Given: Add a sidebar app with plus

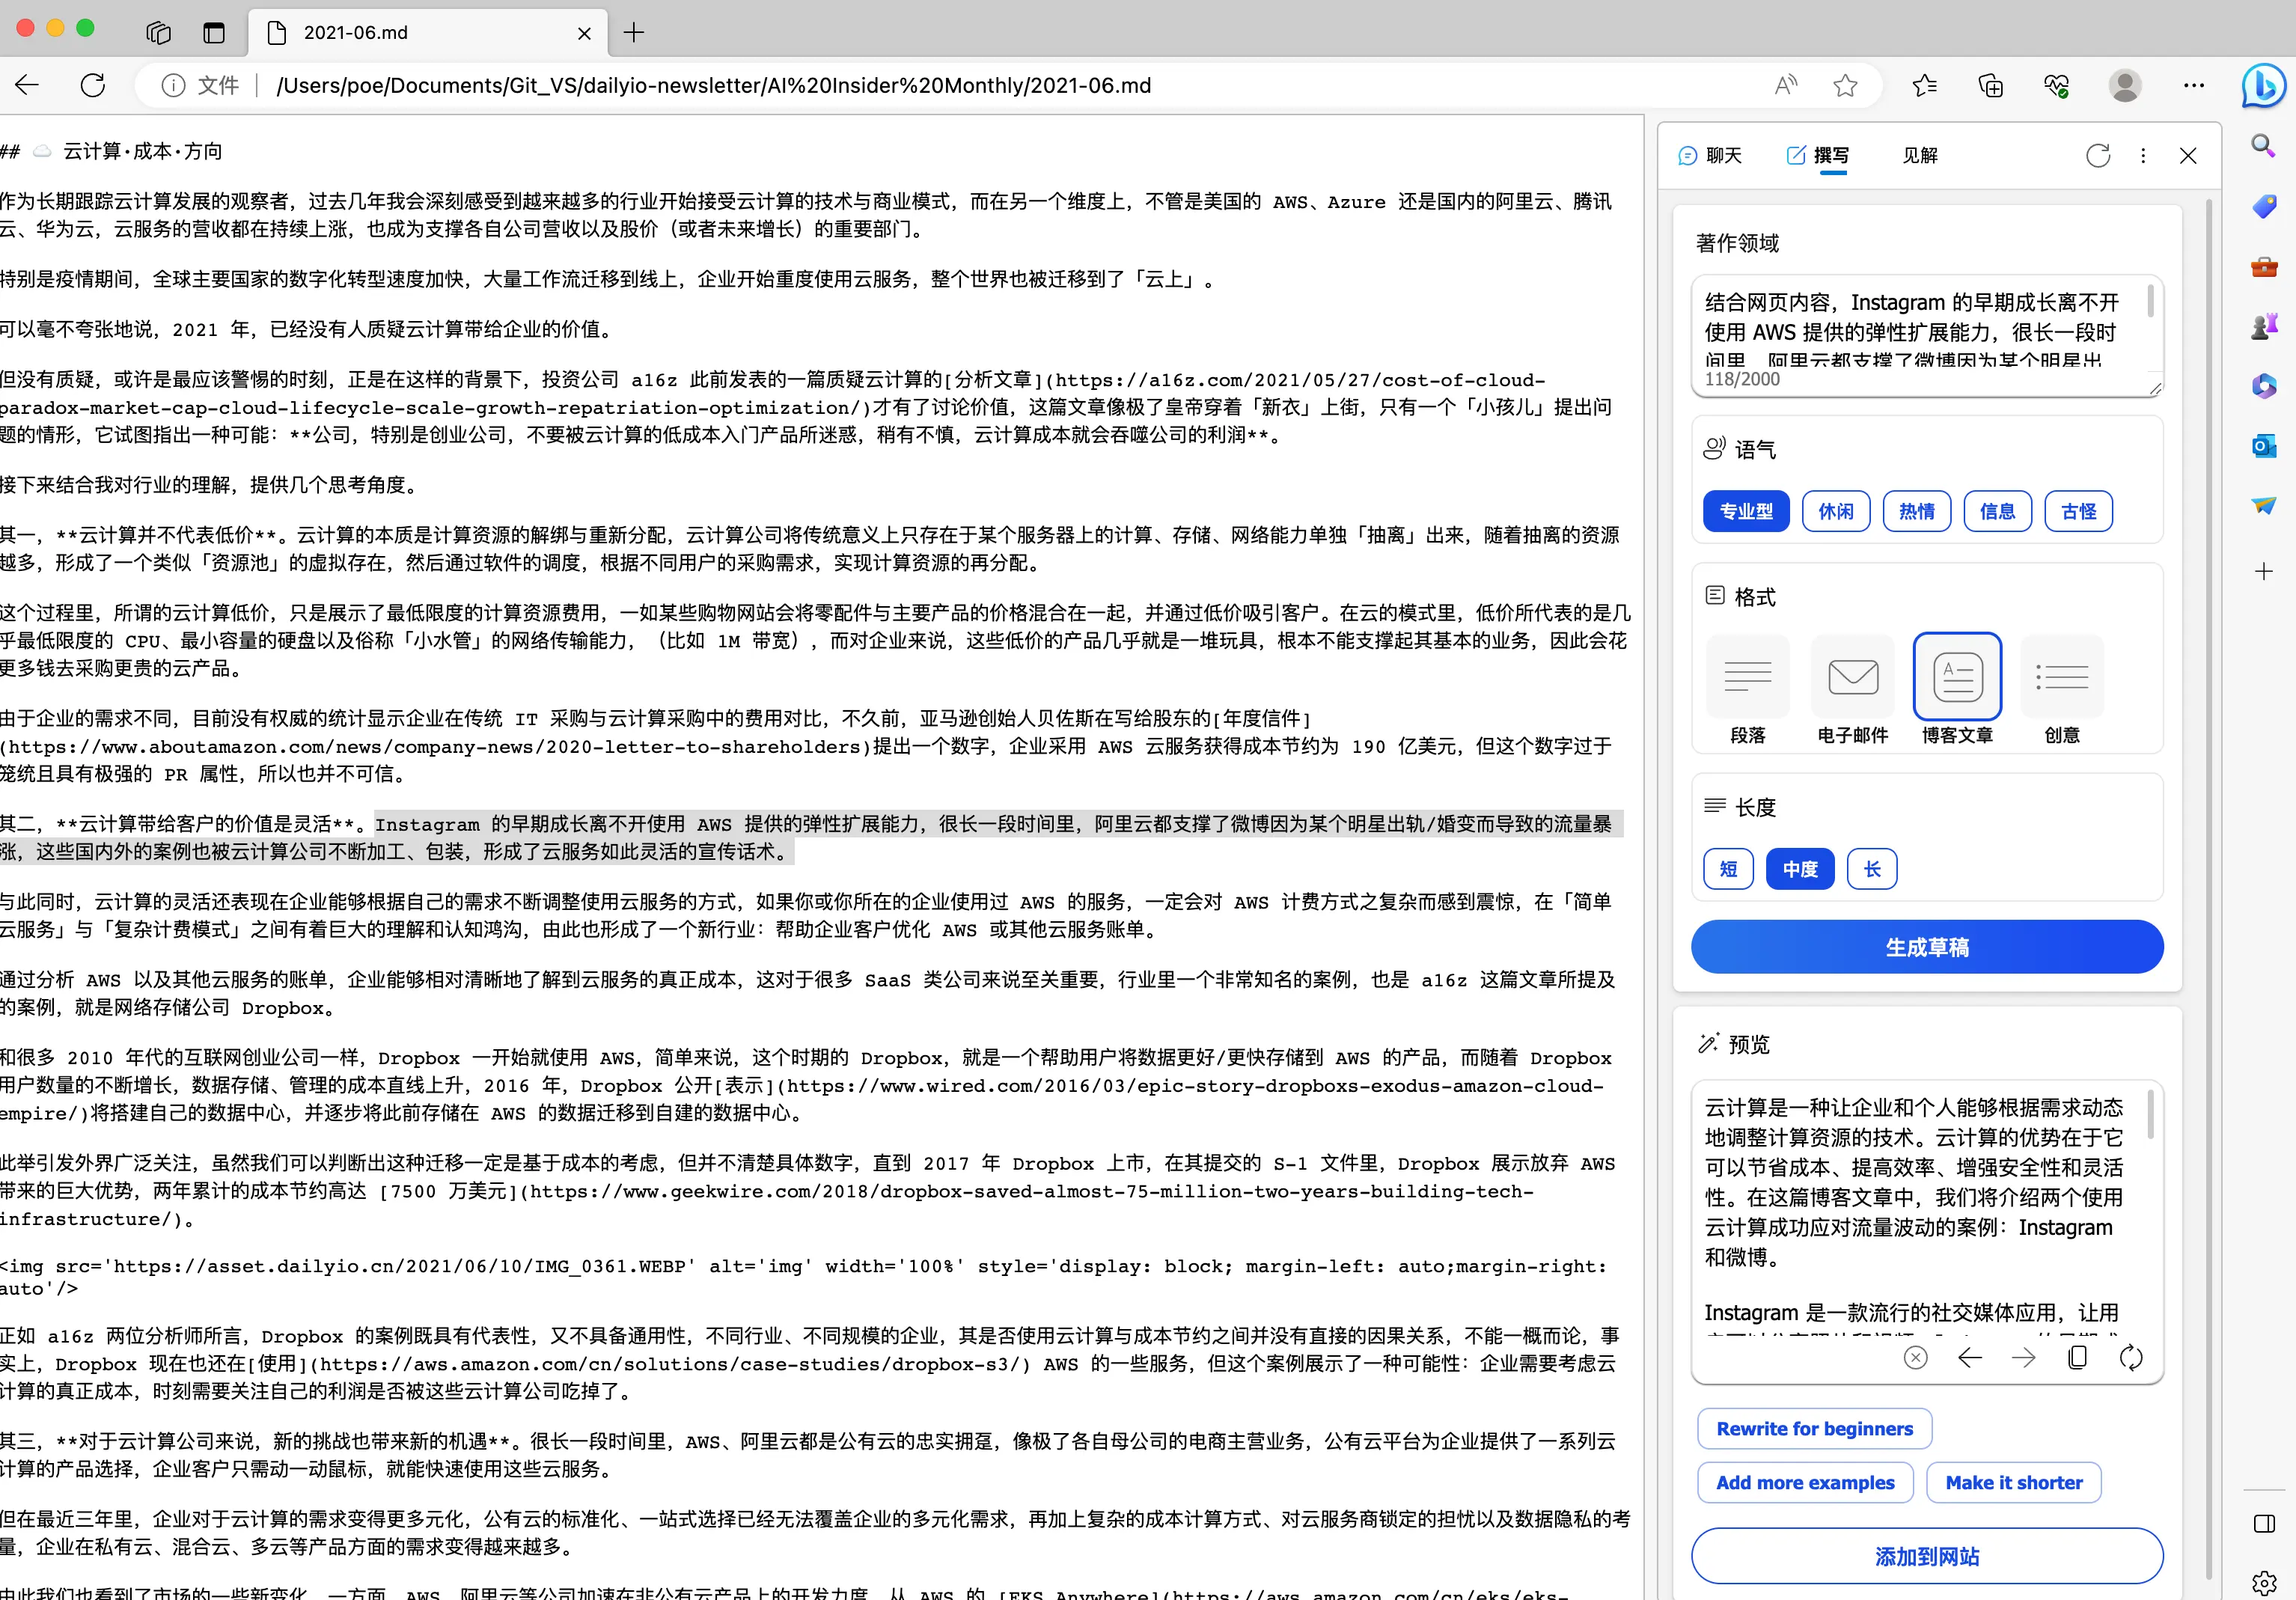Looking at the screenshot, I should [2263, 571].
